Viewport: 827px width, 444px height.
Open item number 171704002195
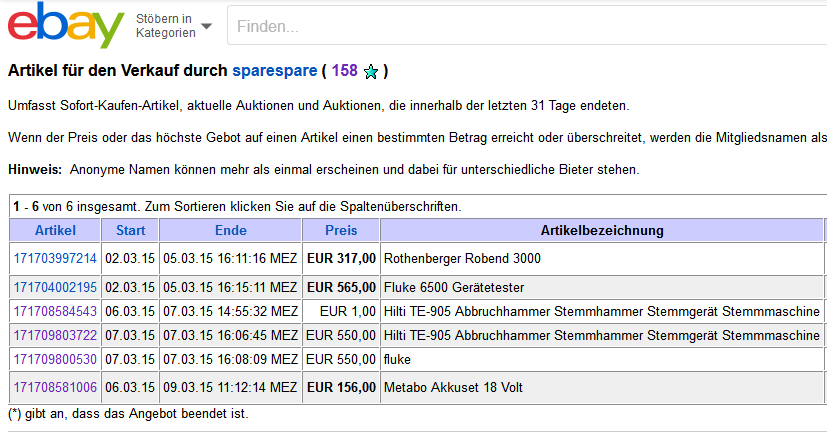[55, 287]
